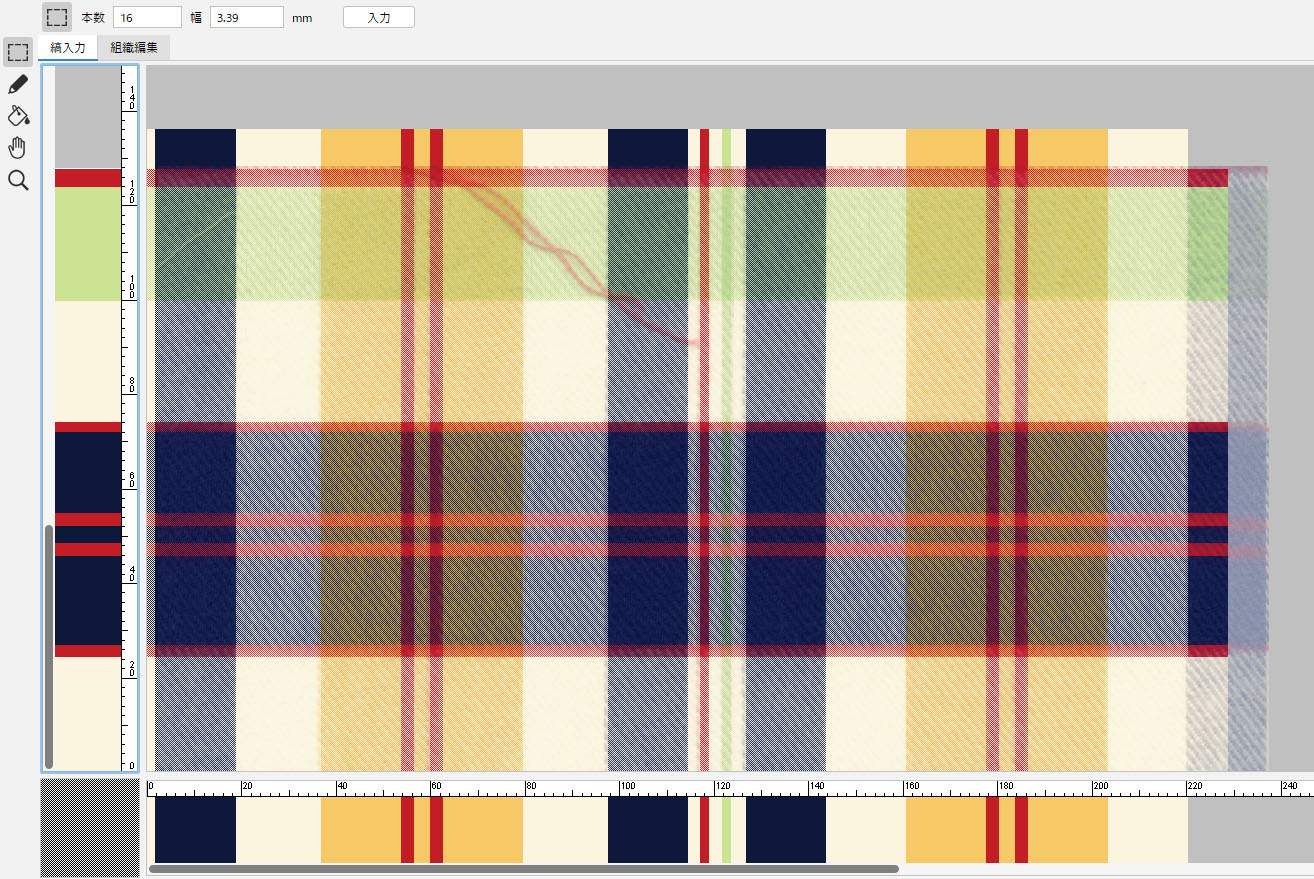The height and width of the screenshot is (879, 1314).
Task: Select leftmost orange stripe in bottom warp strip
Action: pyautogui.click(x=360, y=829)
